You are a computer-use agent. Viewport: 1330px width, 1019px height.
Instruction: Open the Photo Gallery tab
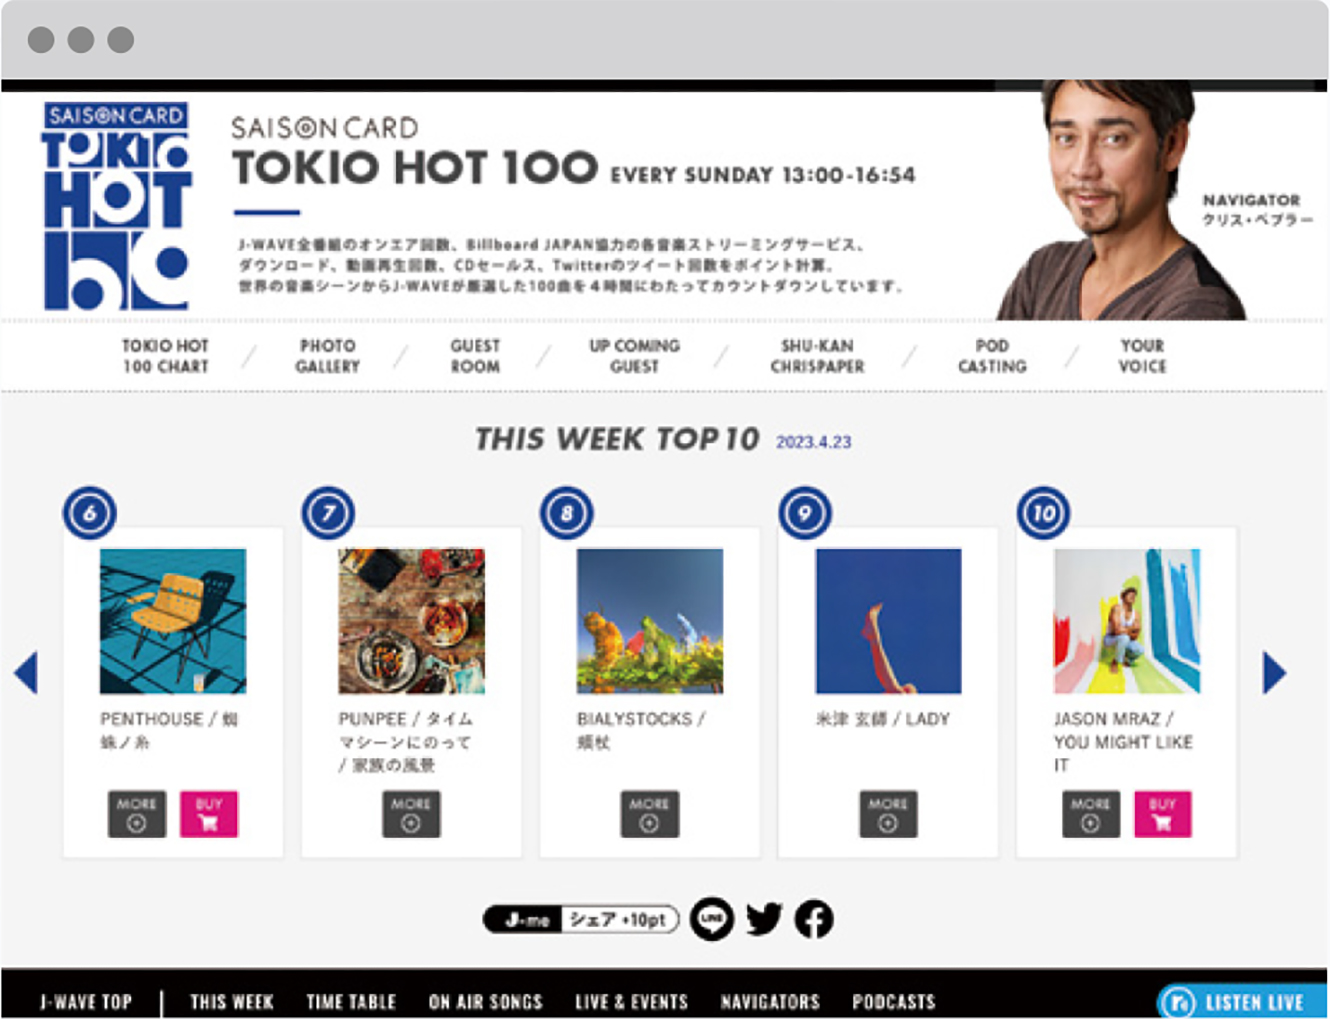(327, 356)
